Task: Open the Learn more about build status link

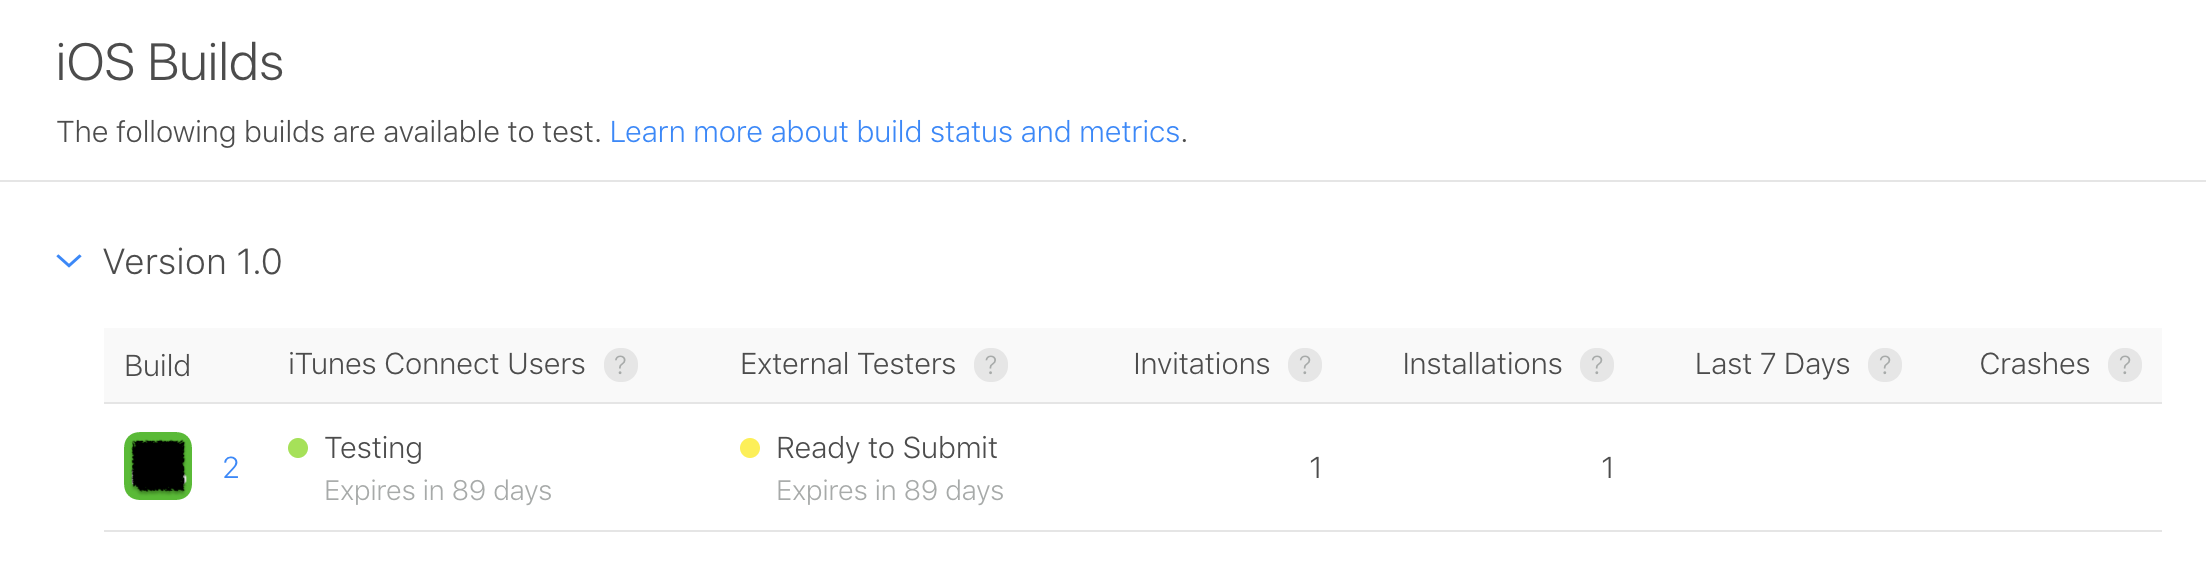Action: coord(896,131)
